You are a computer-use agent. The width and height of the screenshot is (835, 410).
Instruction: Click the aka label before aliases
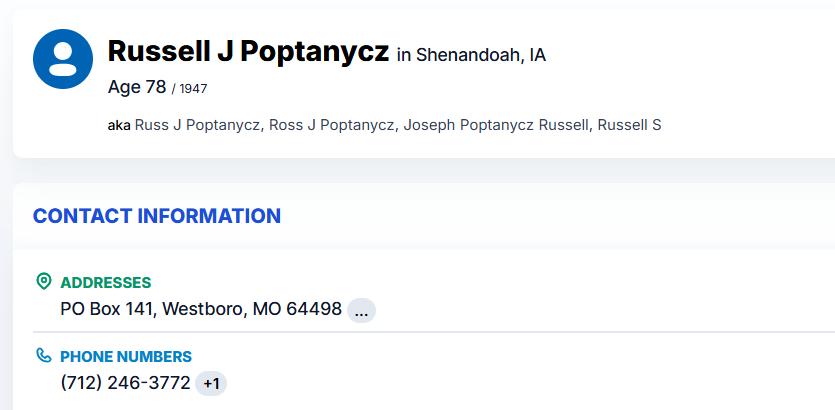click(x=119, y=126)
